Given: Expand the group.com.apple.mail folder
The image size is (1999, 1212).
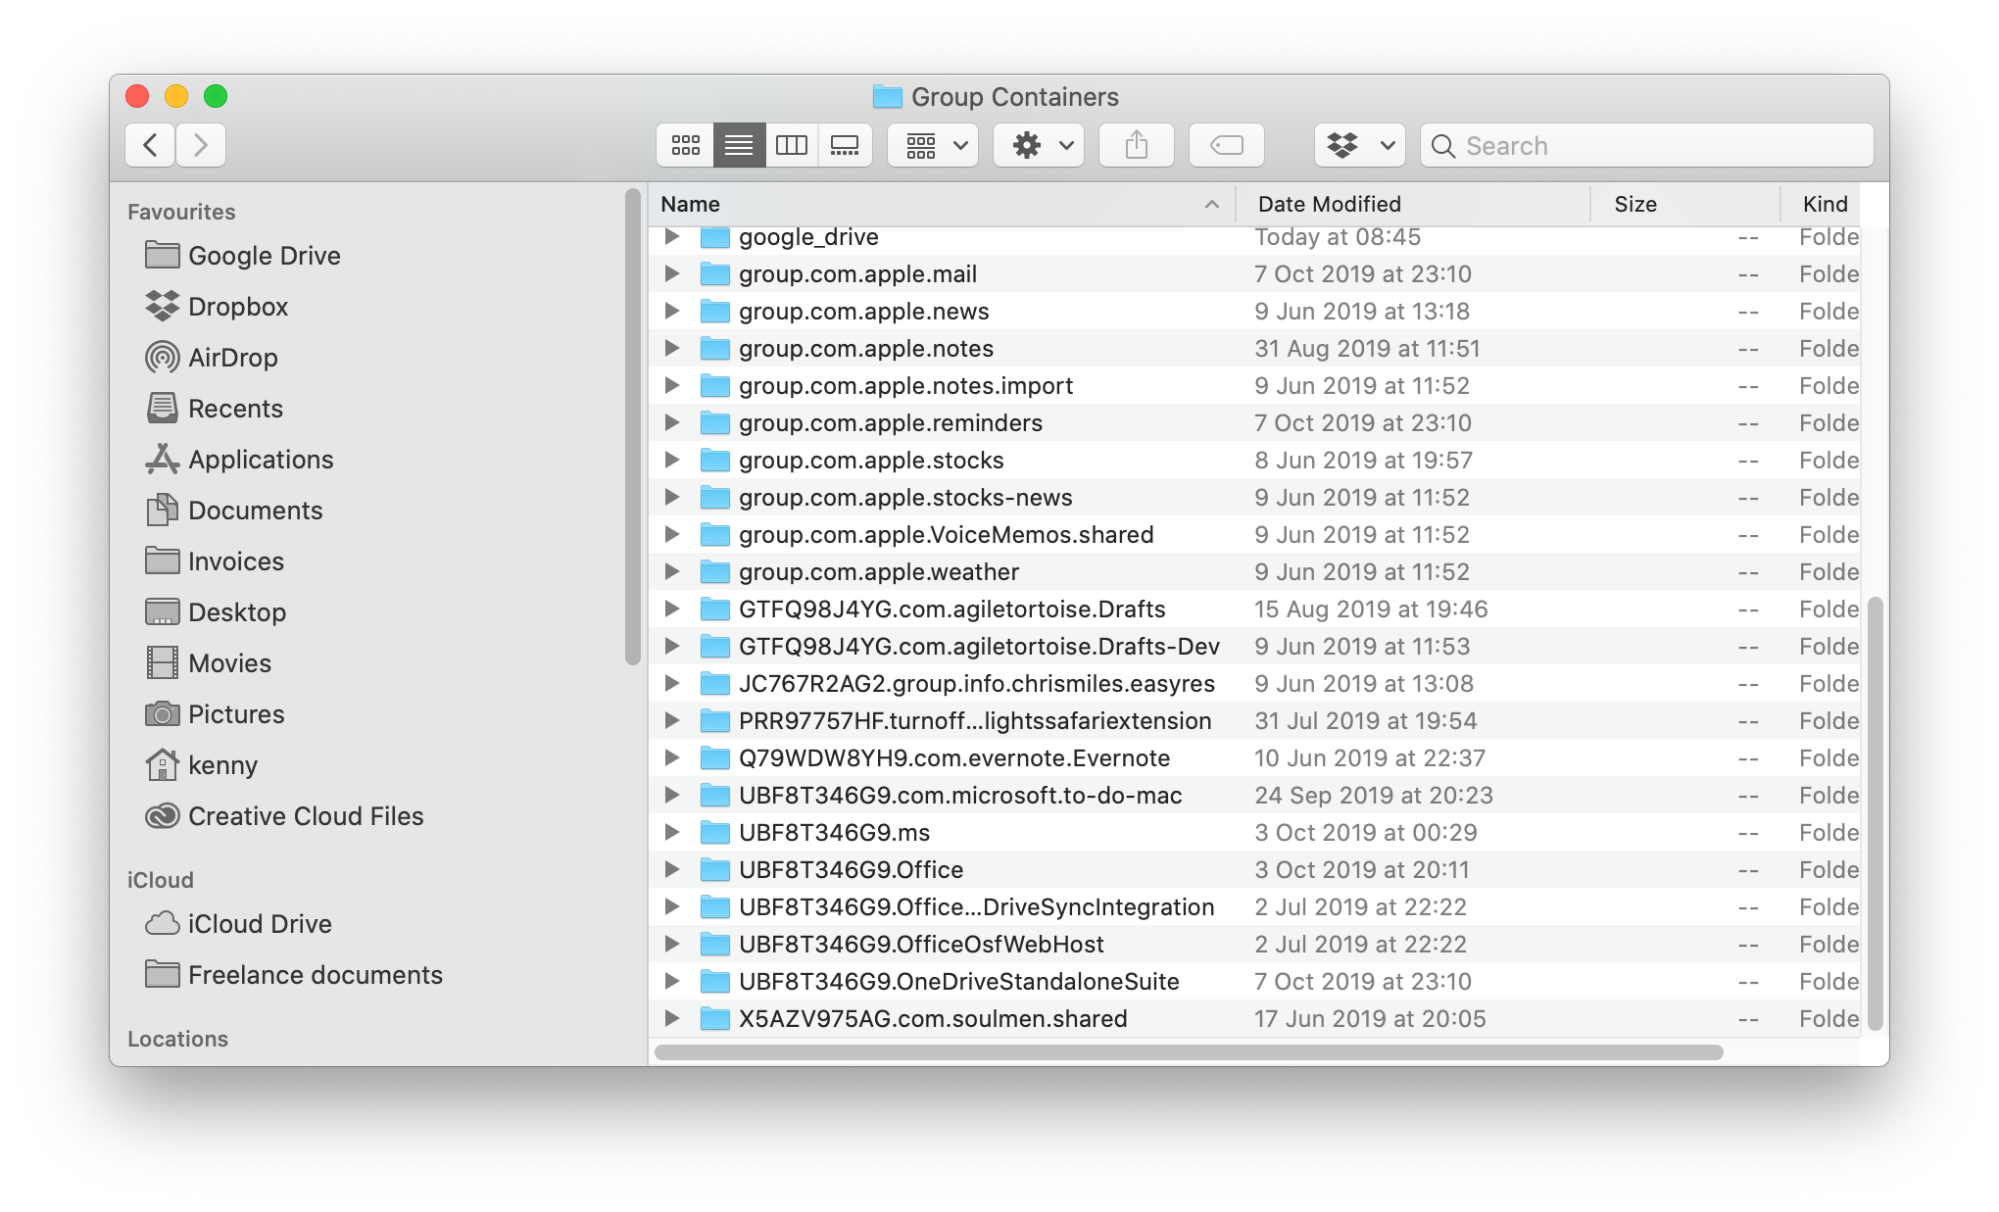Looking at the screenshot, I should (x=673, y=274).
